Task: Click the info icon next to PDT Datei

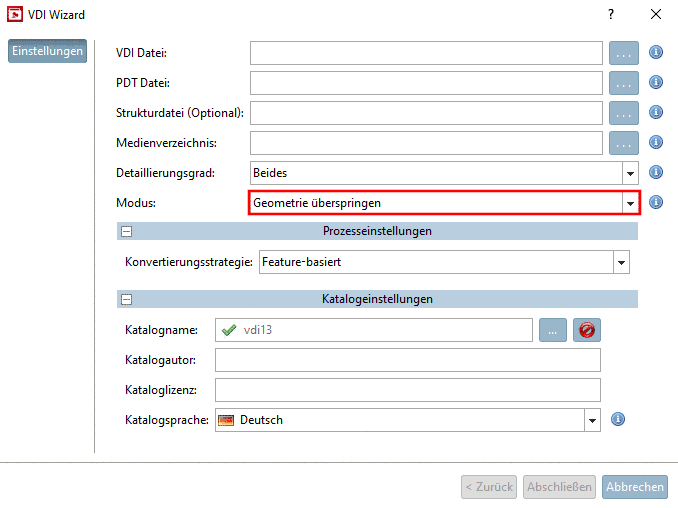Action: coord(656,82)
